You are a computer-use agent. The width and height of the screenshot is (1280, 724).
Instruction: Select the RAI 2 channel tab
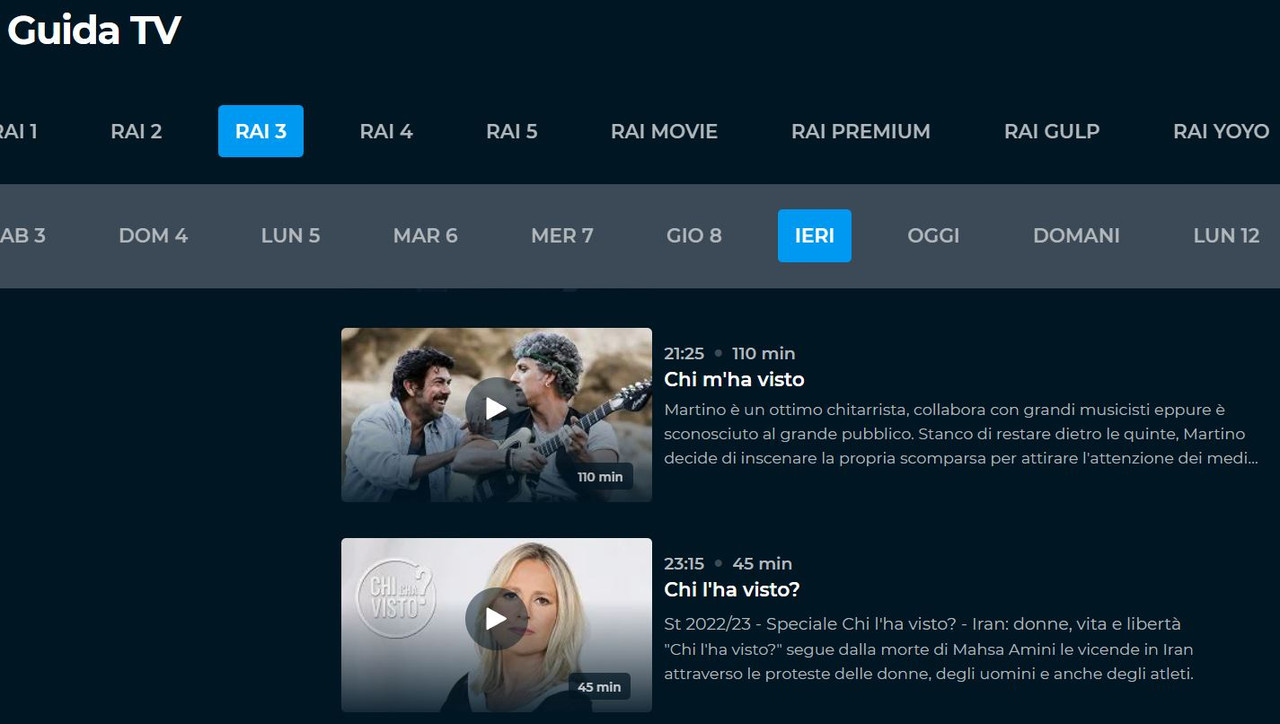[136, 131]
